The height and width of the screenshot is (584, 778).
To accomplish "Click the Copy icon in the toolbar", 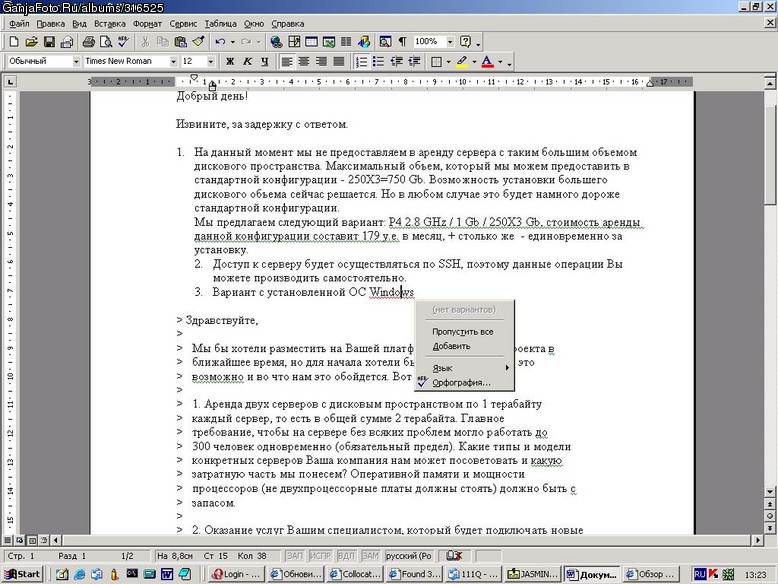I will tap(162, 42).
